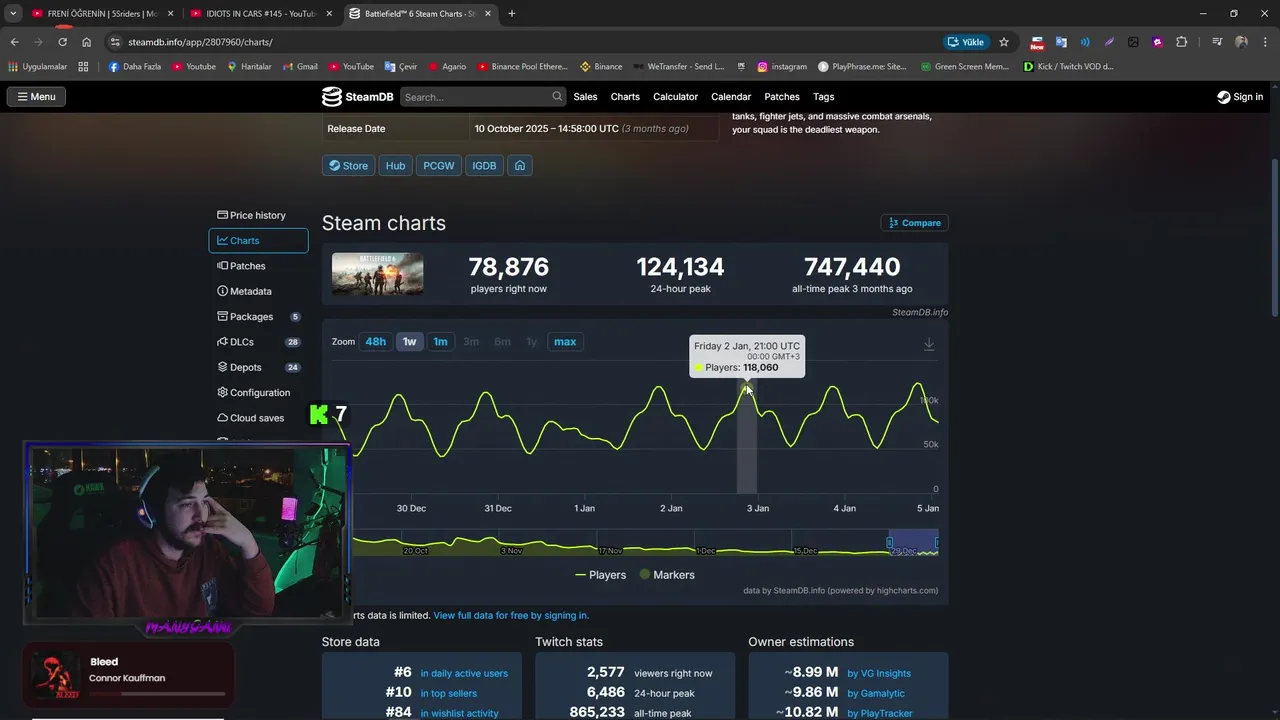Open Depots in the sidebar
The height and width of the screenshot is (720, 1280).
[258, 367]
